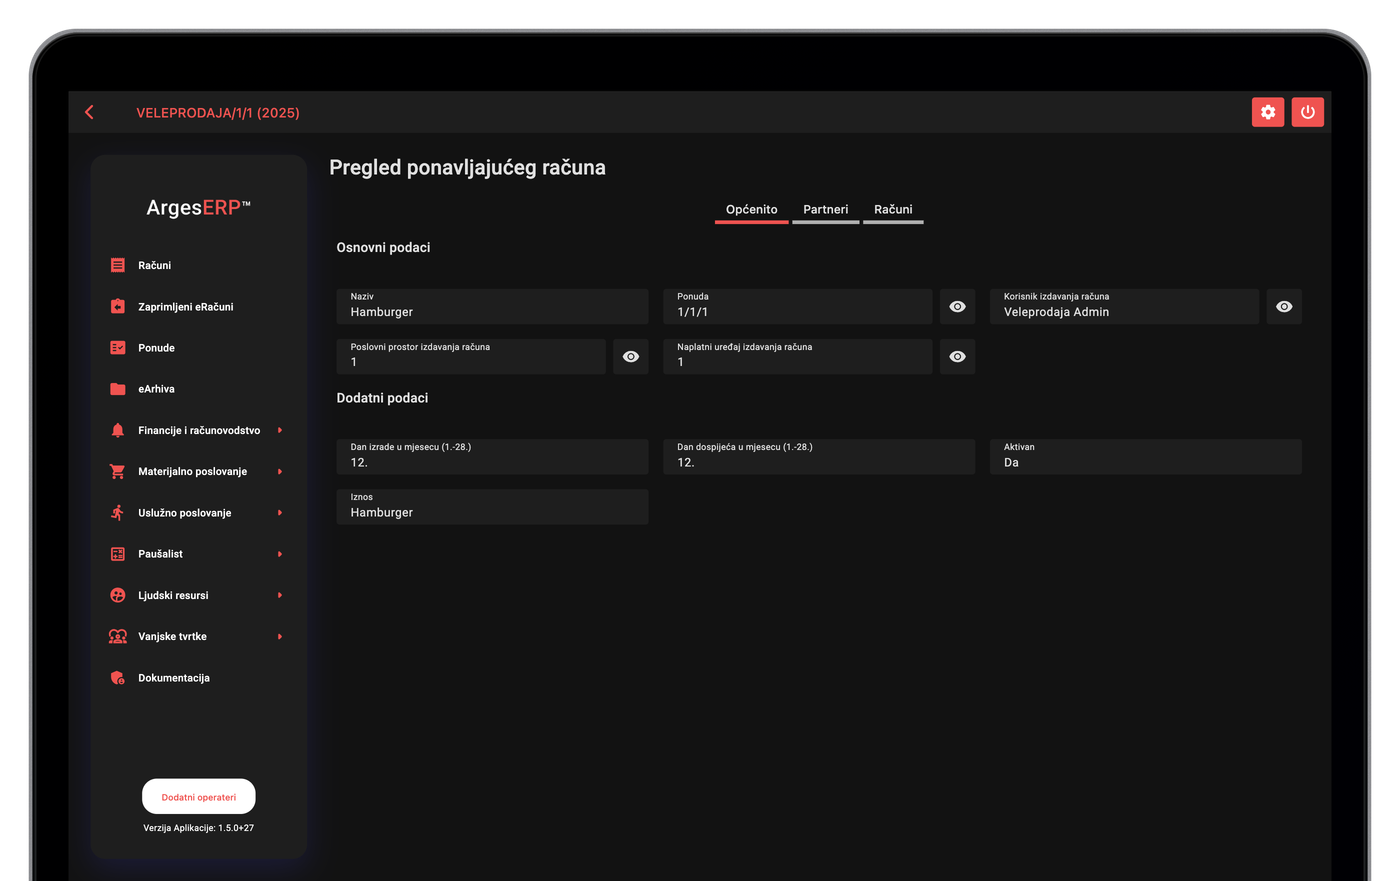The width and height of the screenshot is (1400, 881).
Task: Click the eArhiva folder icon
Action: point(118,389)
